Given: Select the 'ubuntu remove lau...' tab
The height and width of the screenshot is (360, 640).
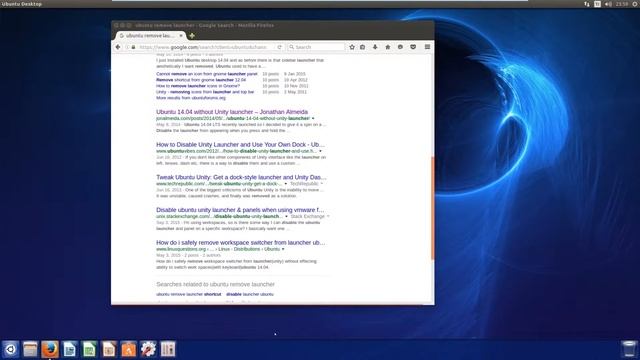Looking at the screenshot, I should pos(150,36).
